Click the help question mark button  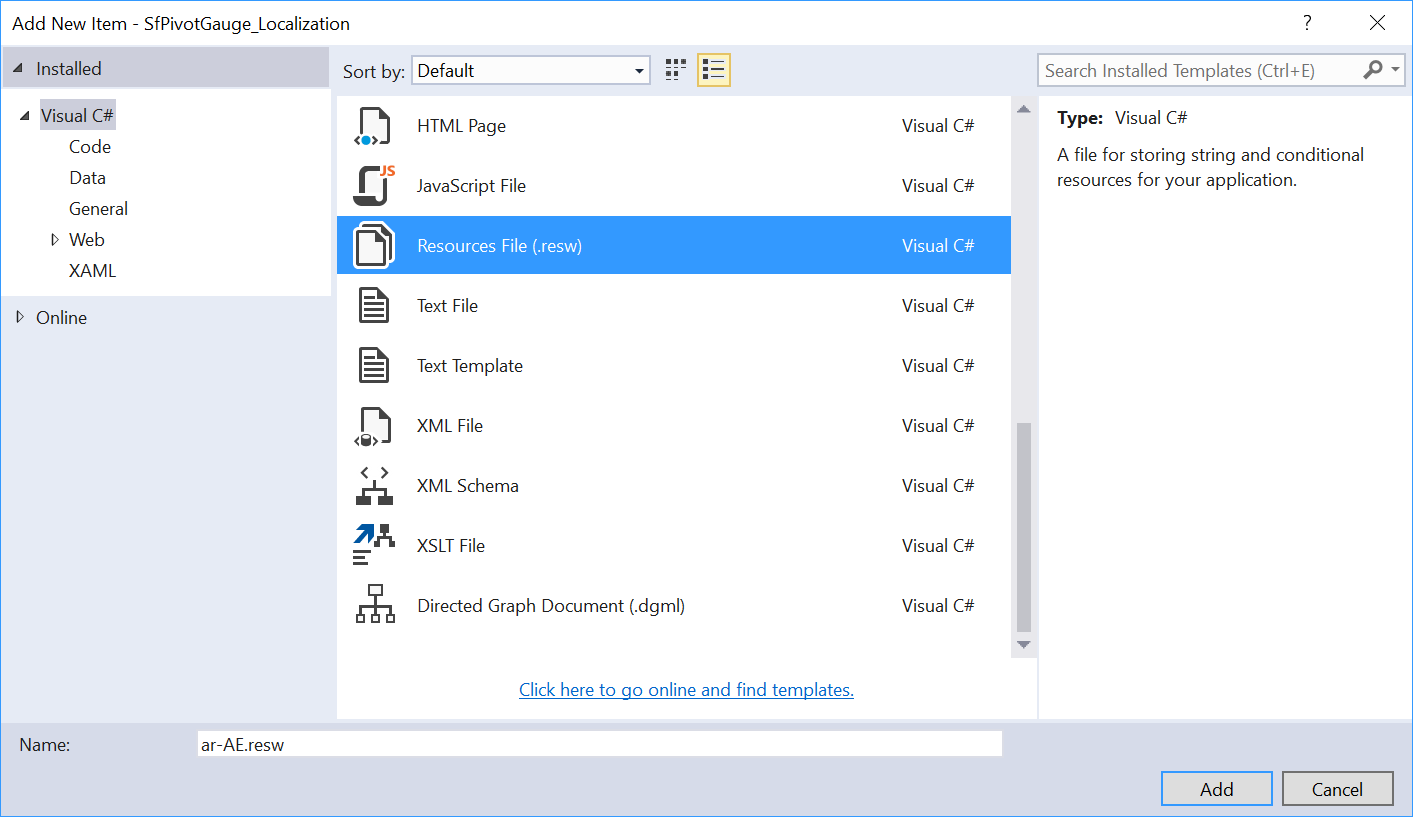coord(1306,23)
